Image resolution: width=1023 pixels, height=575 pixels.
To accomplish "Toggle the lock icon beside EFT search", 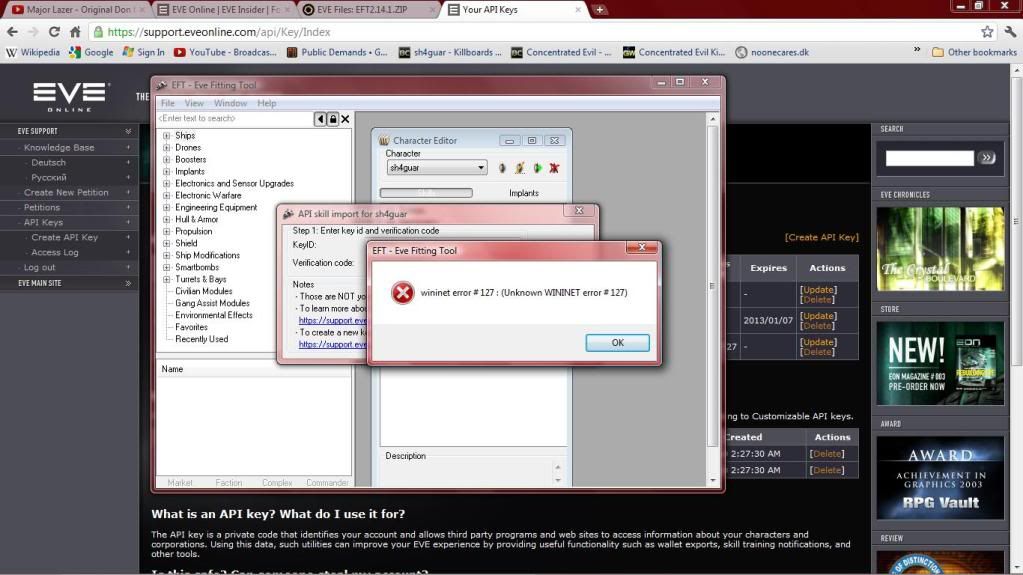I will click(x=333, y=119).
